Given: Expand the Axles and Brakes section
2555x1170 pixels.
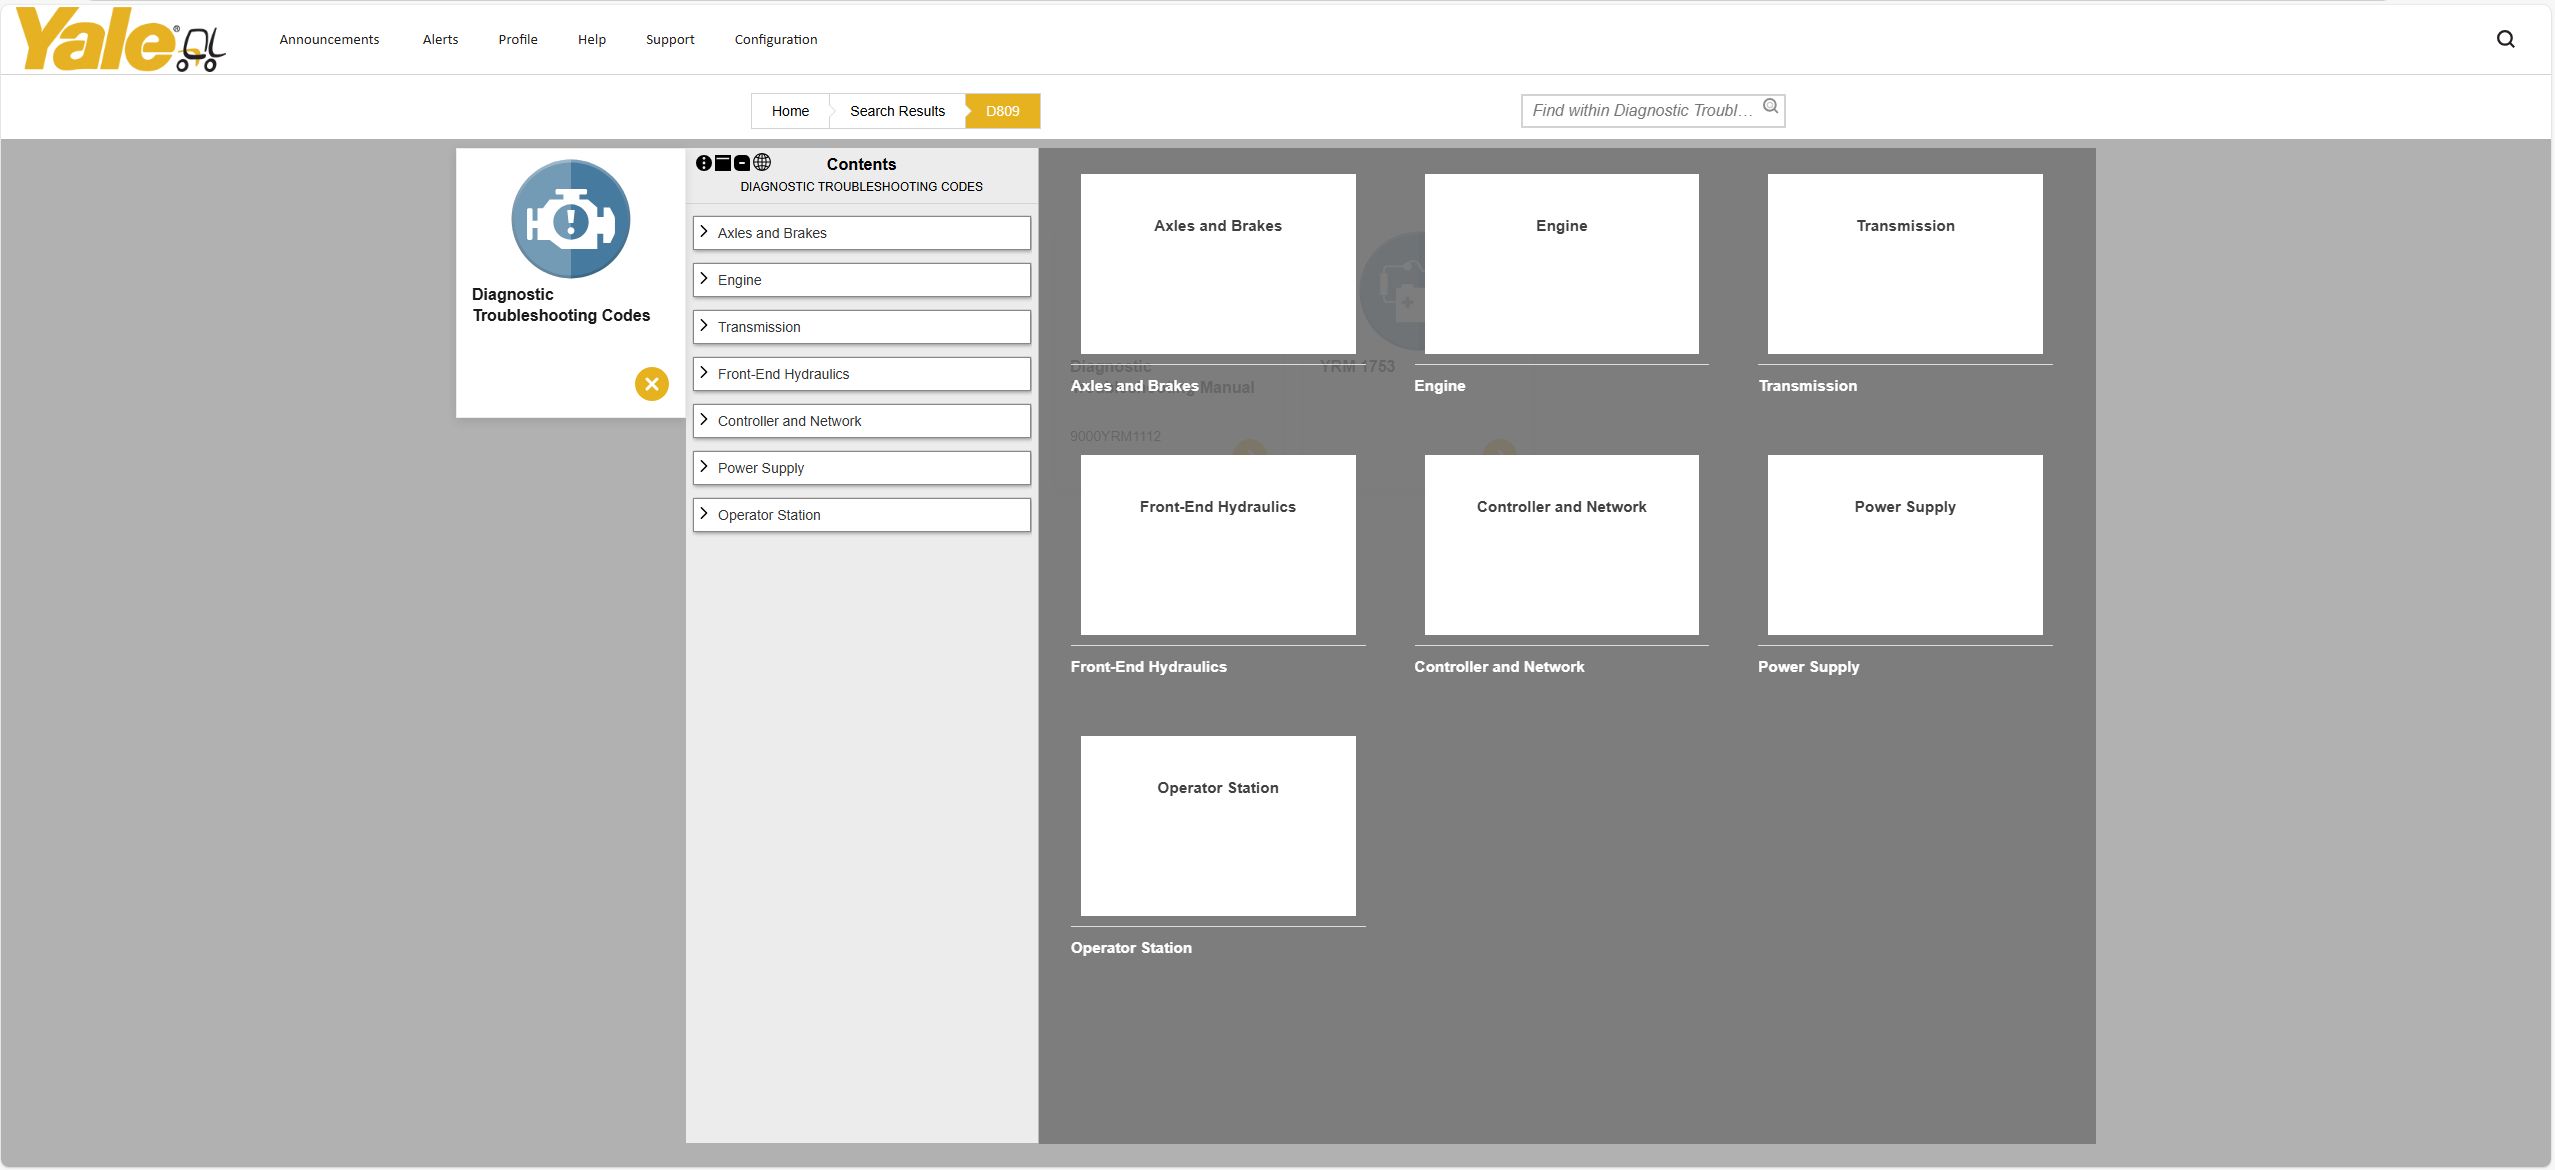Looking at the screenshot, I should tap(704, 232).
